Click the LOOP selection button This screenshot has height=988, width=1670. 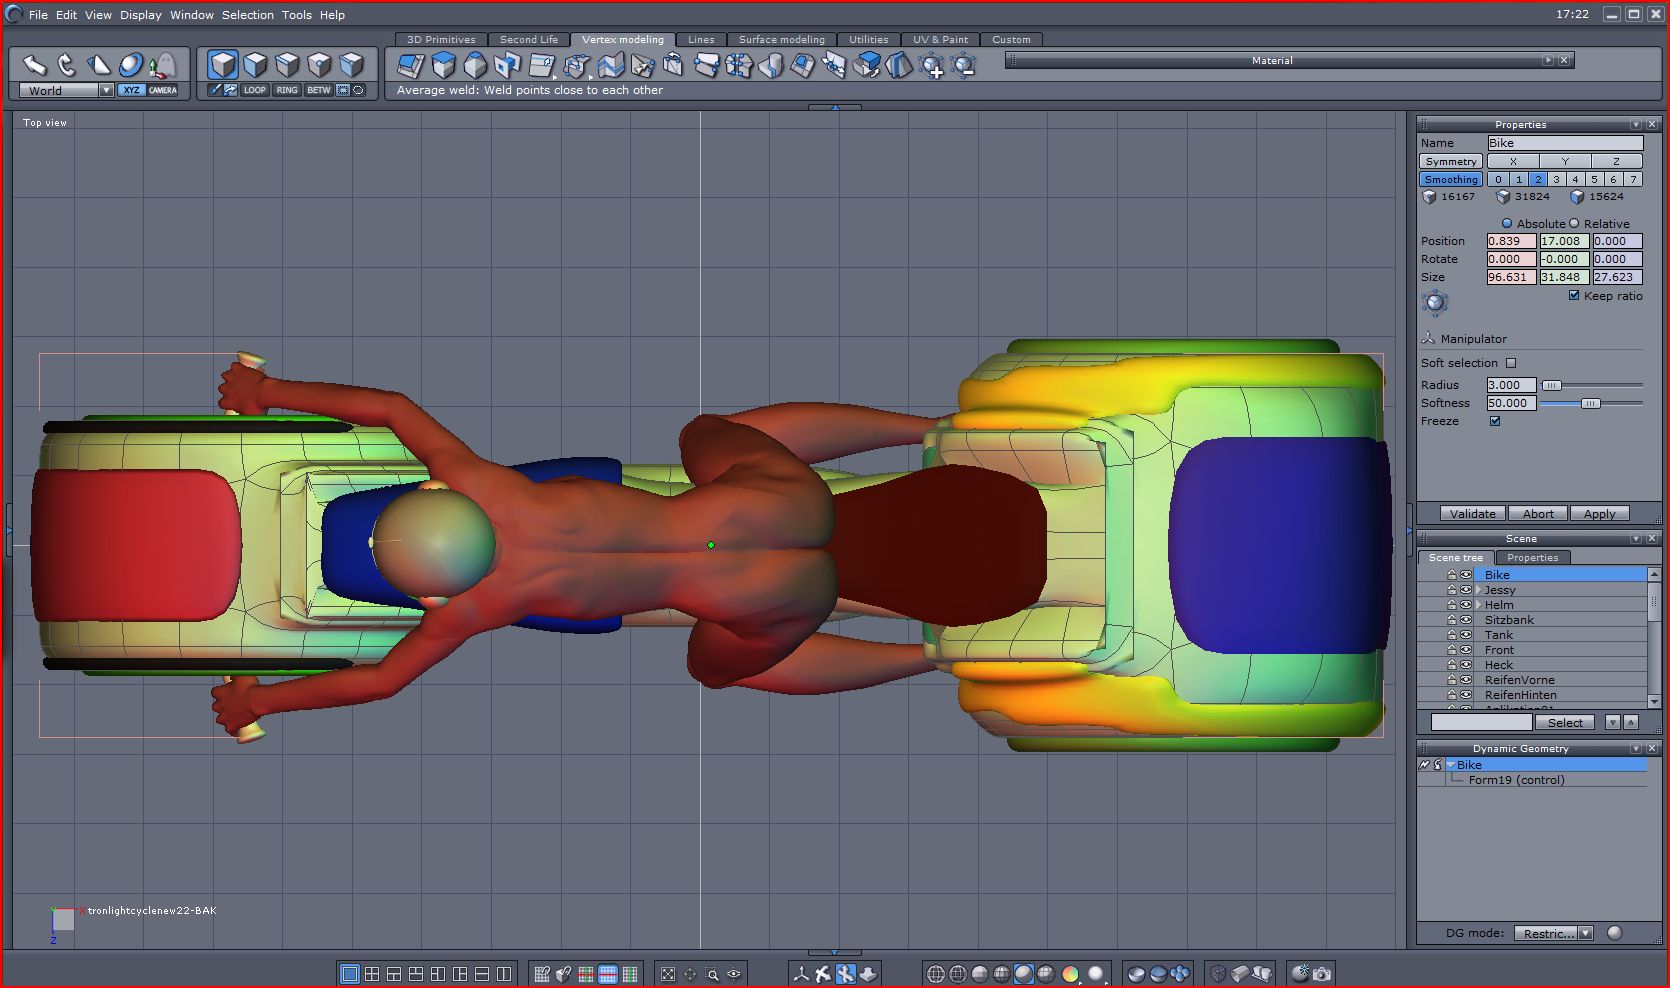(x=255, y=90)
